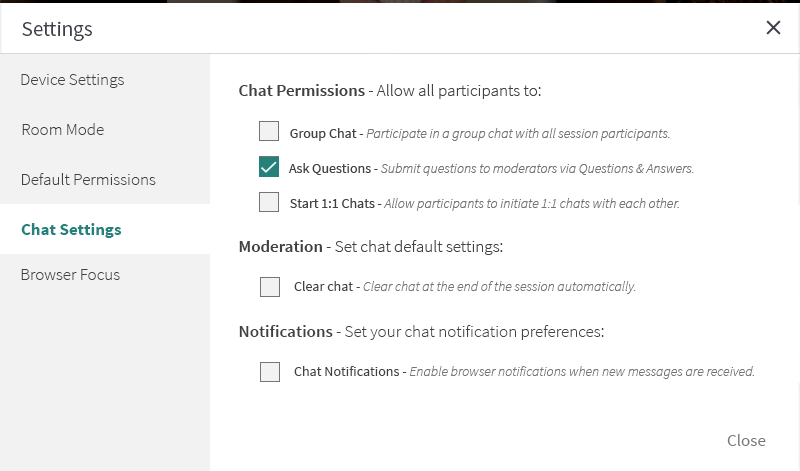The image size is (800, 471).
Task: Enable the Chat Notifications checkbox
Action: pos(270,372)
